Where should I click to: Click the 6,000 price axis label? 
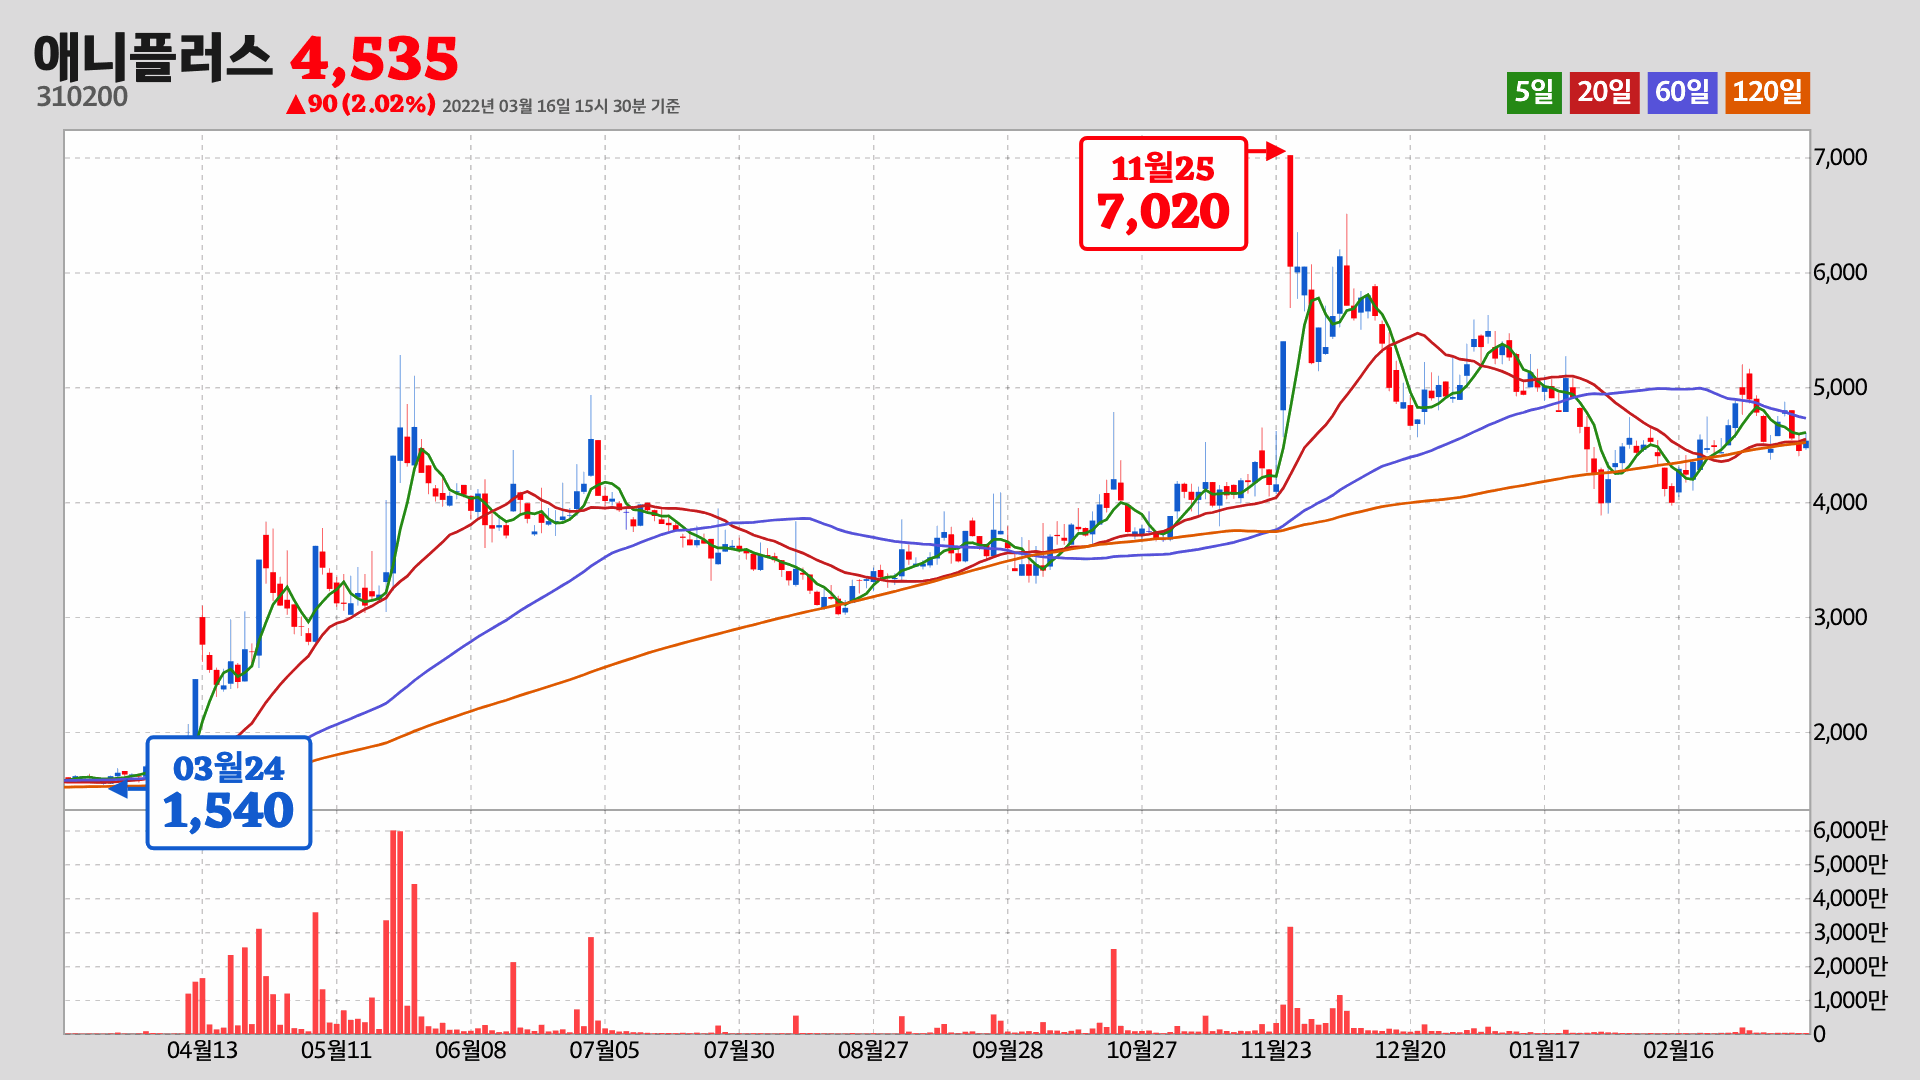[x=1840, y=272]
